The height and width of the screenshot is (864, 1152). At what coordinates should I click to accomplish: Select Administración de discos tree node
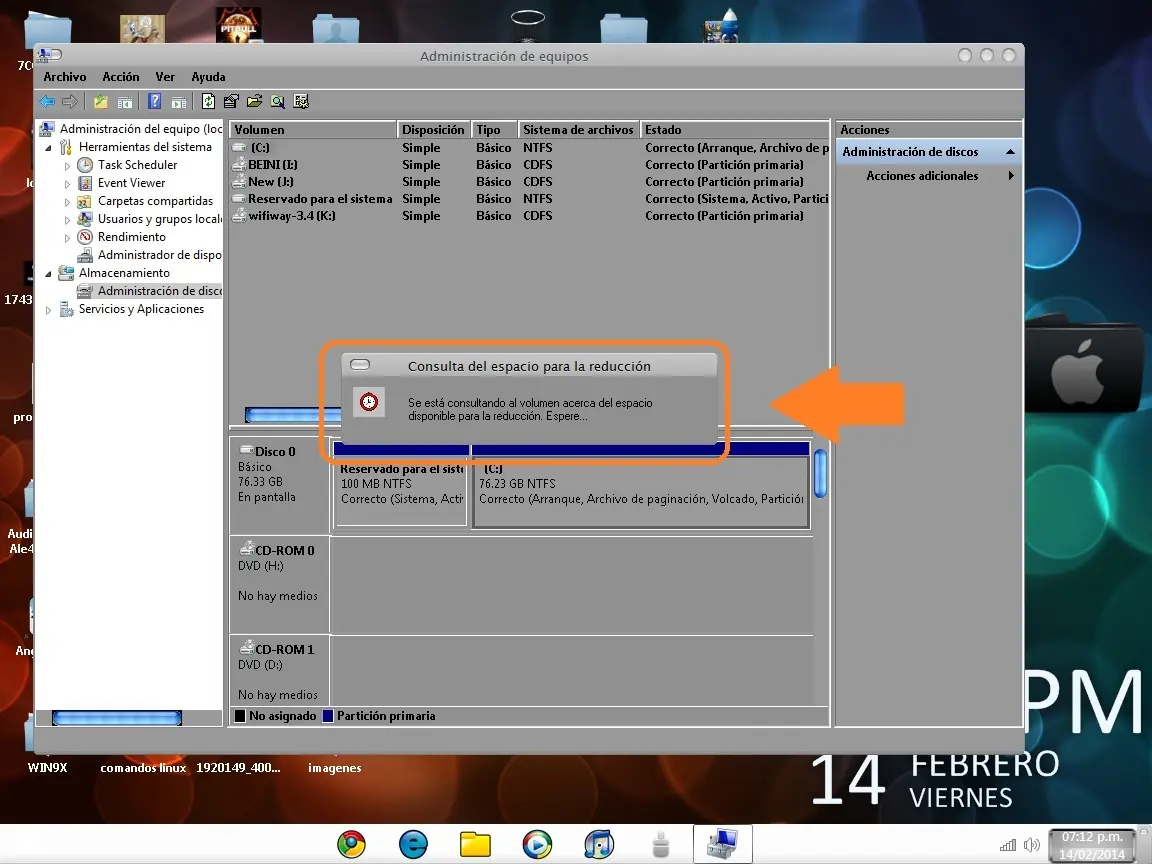(x=159, y=291)
